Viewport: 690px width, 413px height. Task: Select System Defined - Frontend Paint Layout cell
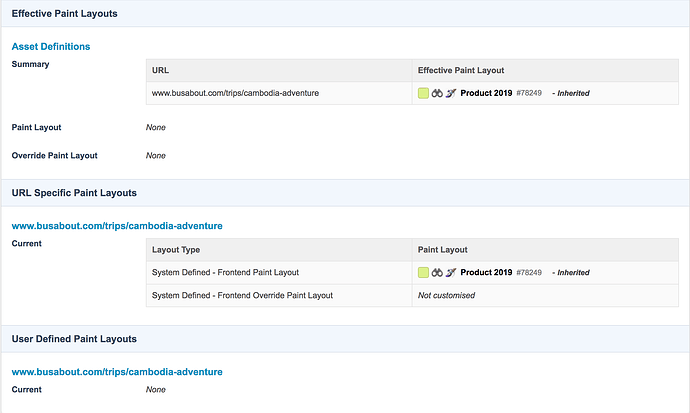[x=225, y=272]
